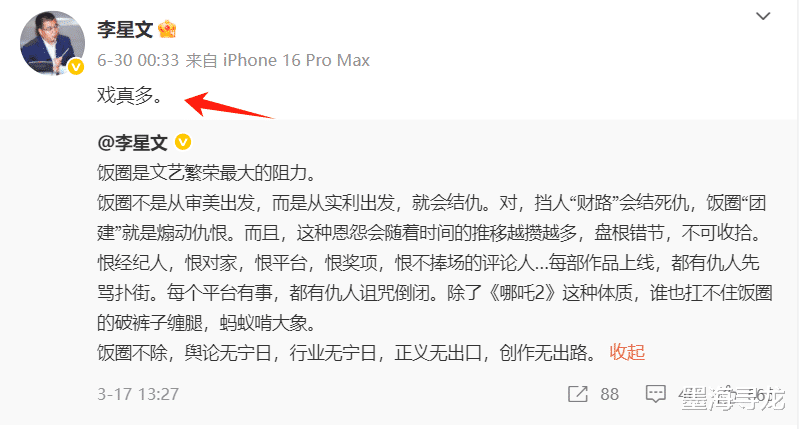Open comments via the speech bubble icon

pyautogui.click(x=656, y=394)
